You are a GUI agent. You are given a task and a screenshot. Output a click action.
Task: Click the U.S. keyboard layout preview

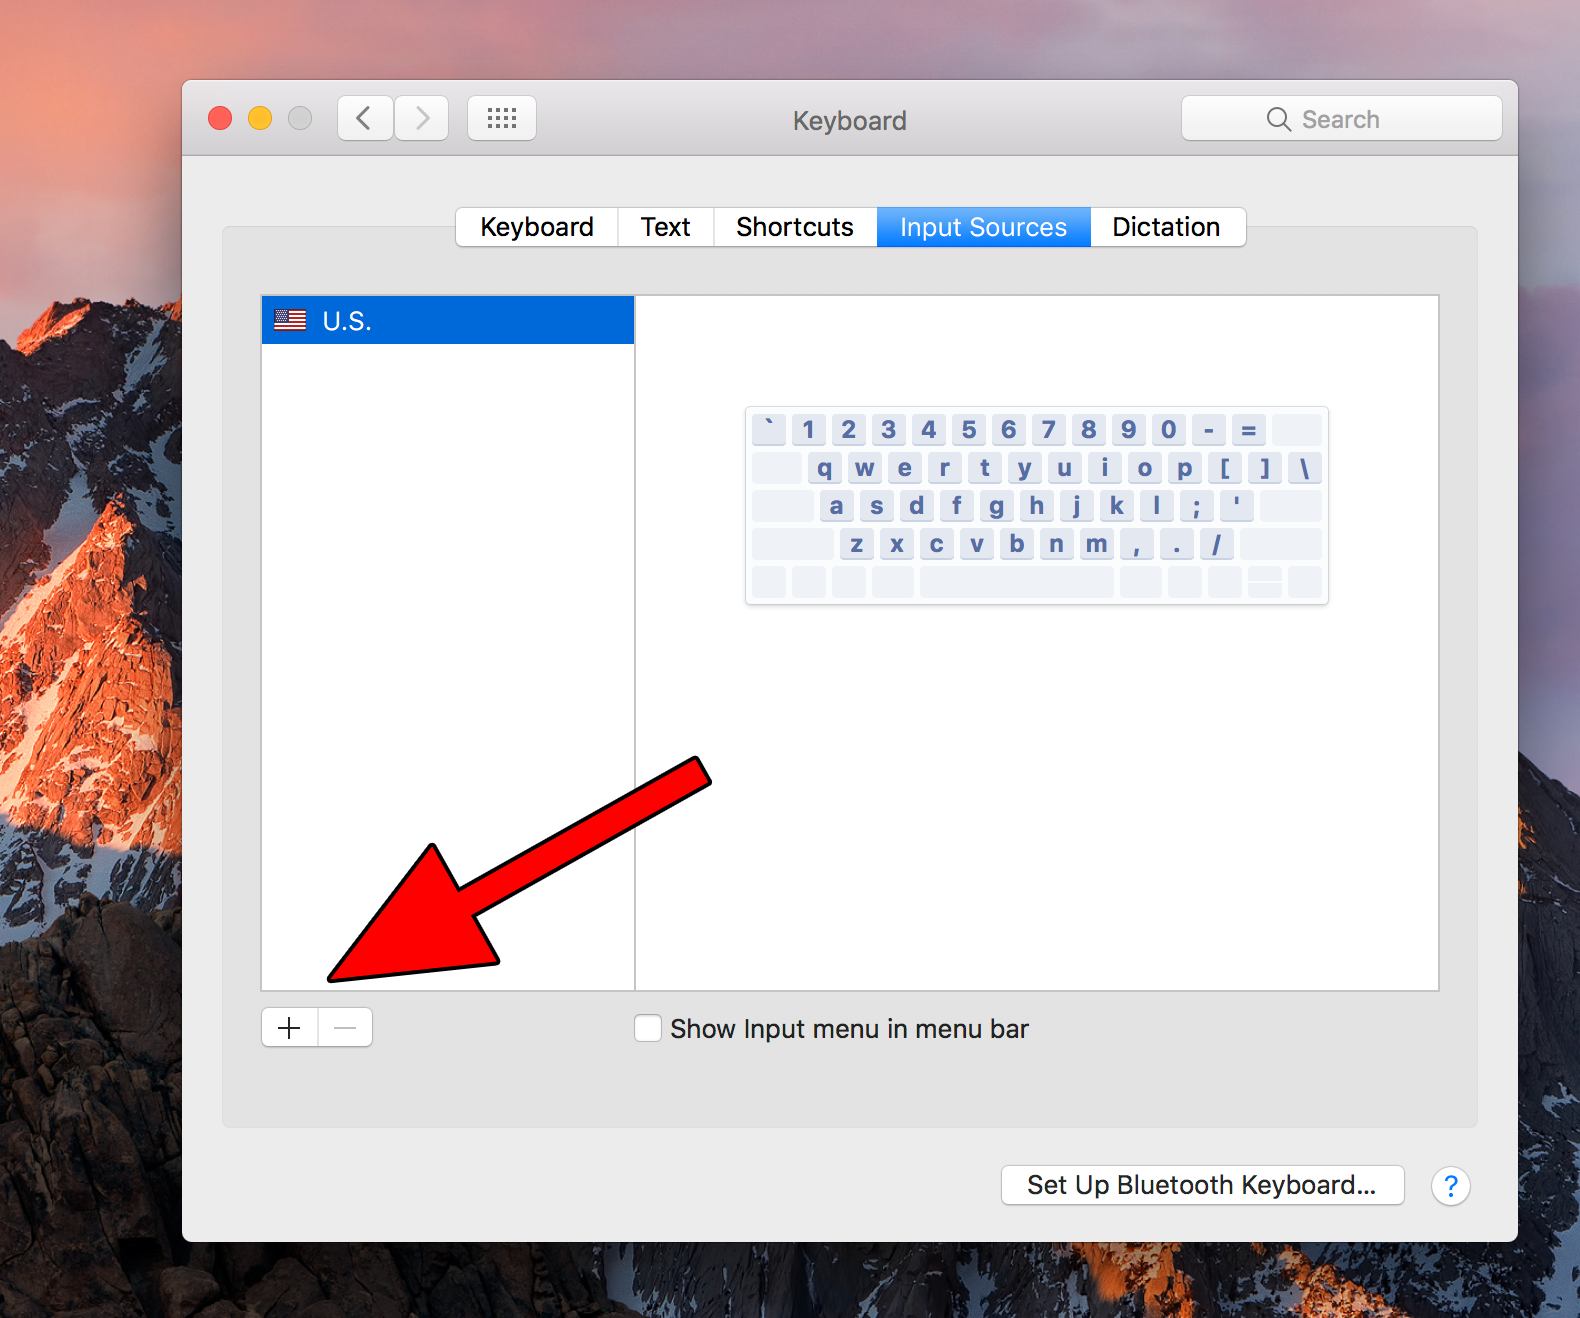(x=1036, y=505)
